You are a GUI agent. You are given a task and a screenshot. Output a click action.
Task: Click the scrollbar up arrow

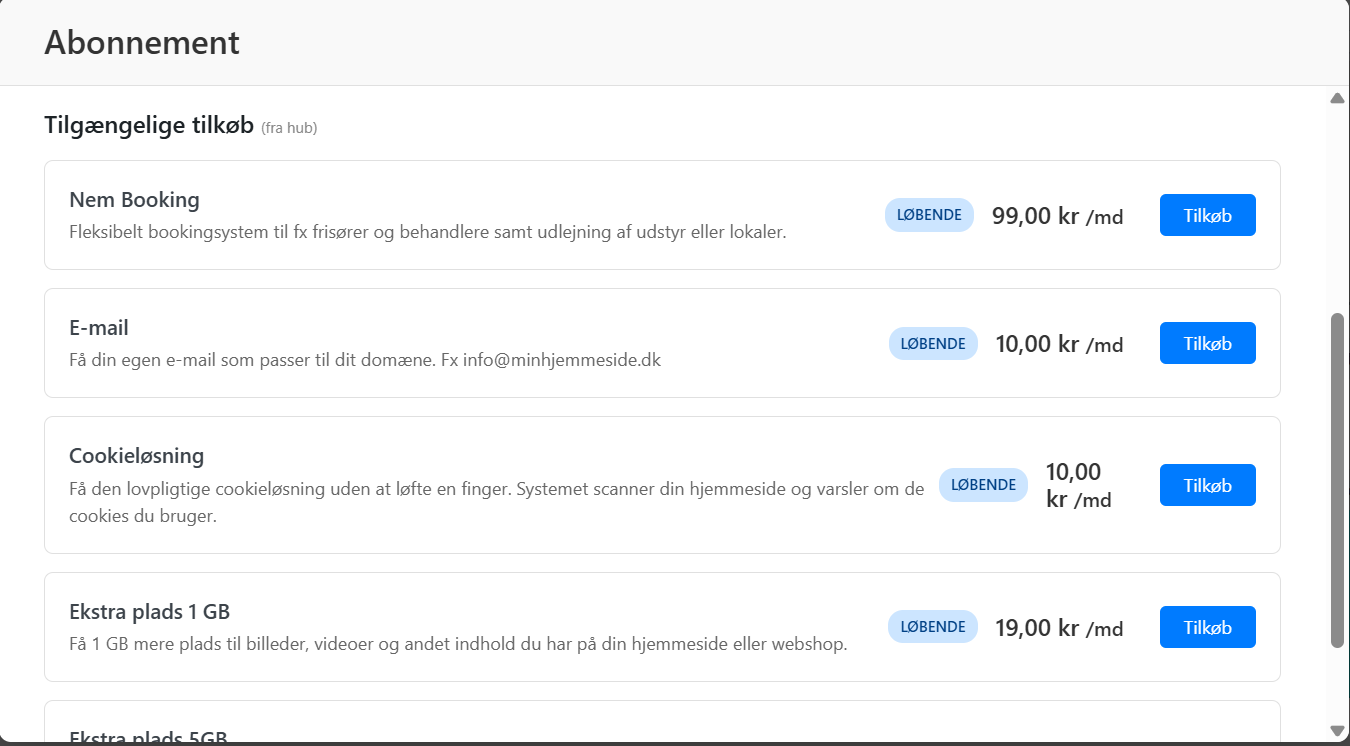1337,98
